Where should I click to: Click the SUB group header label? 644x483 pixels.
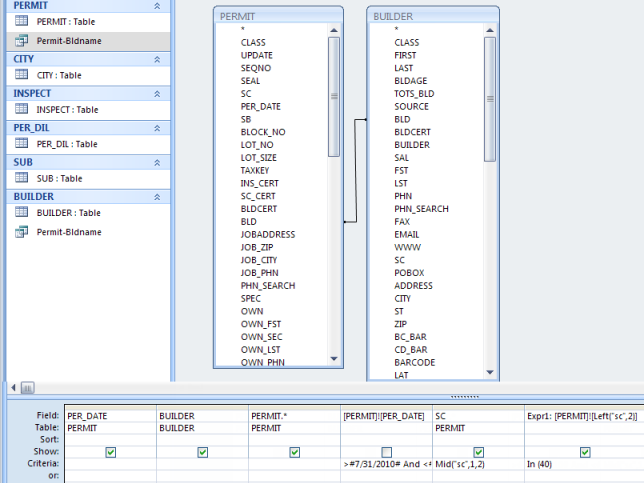pyautogui.click(x=24, y=162)
